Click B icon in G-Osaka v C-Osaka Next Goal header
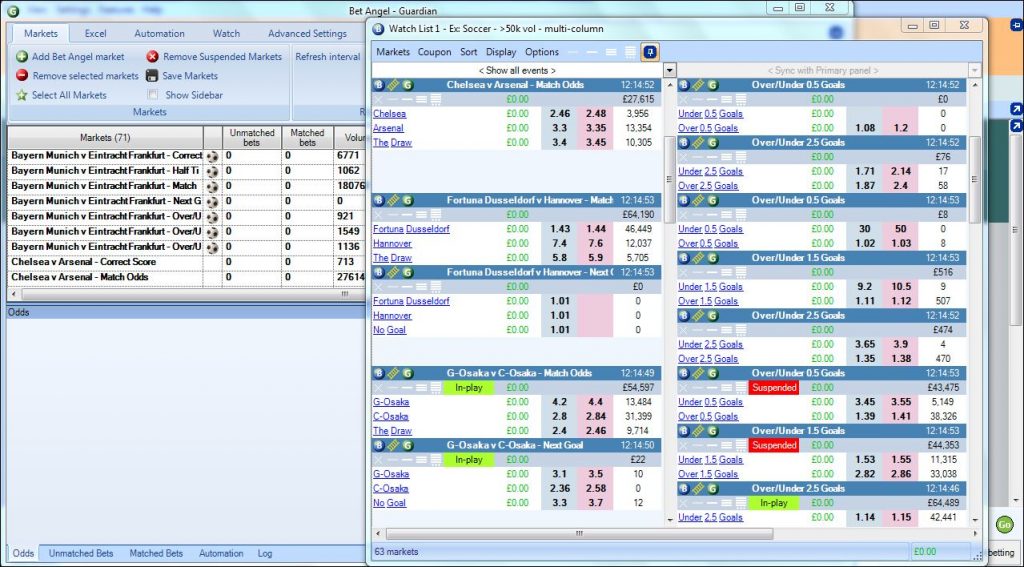The height and width of the screenshot is (567, 1024). coord(378,445)
